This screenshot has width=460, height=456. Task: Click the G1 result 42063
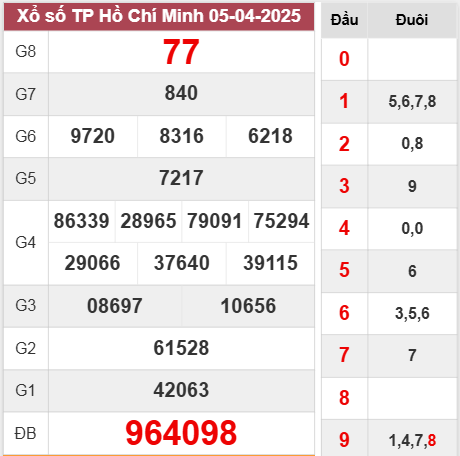[x=181, y=390]
